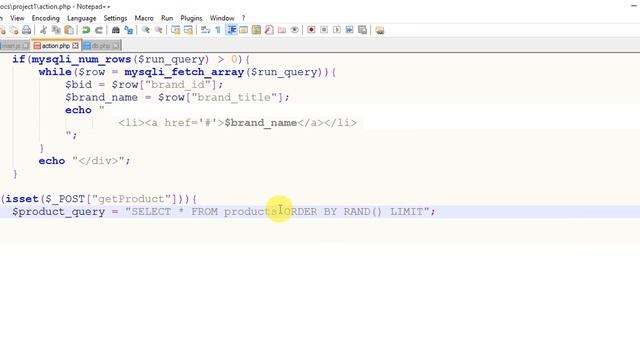Close the action.php tab
The width and height of the screenshot is (640, 360).
(x=76, y=46)
